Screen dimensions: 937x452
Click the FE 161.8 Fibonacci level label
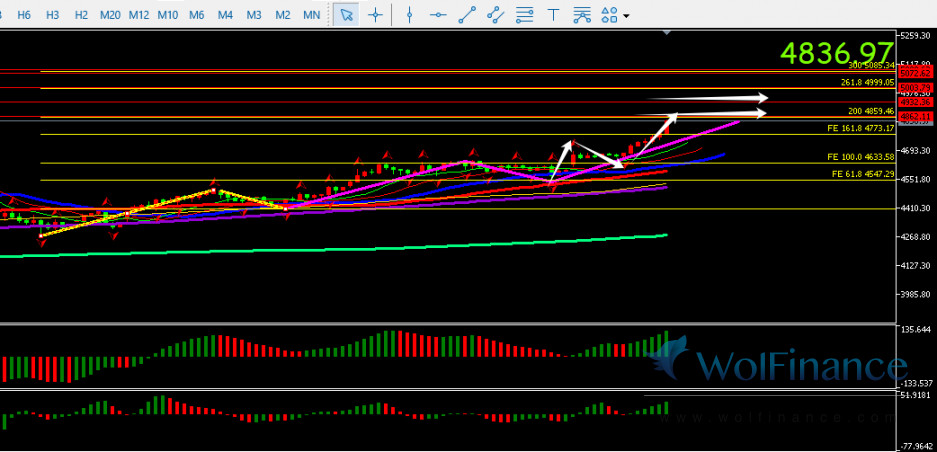[859, 129]
